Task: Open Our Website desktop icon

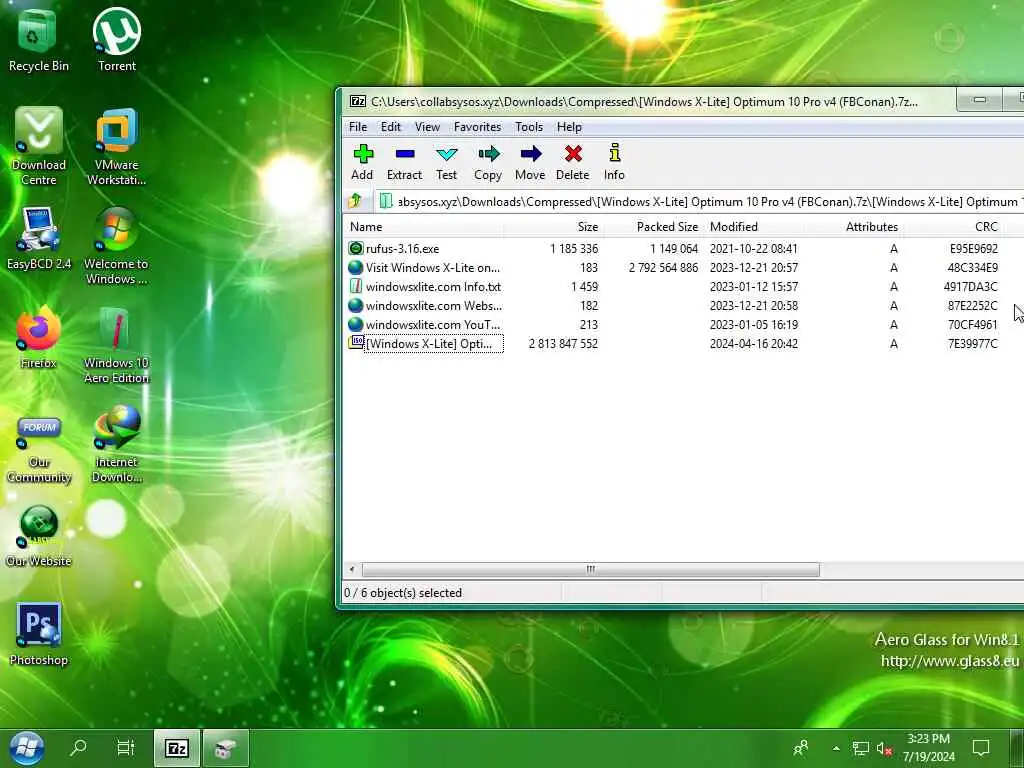Action: coord(39,536)
